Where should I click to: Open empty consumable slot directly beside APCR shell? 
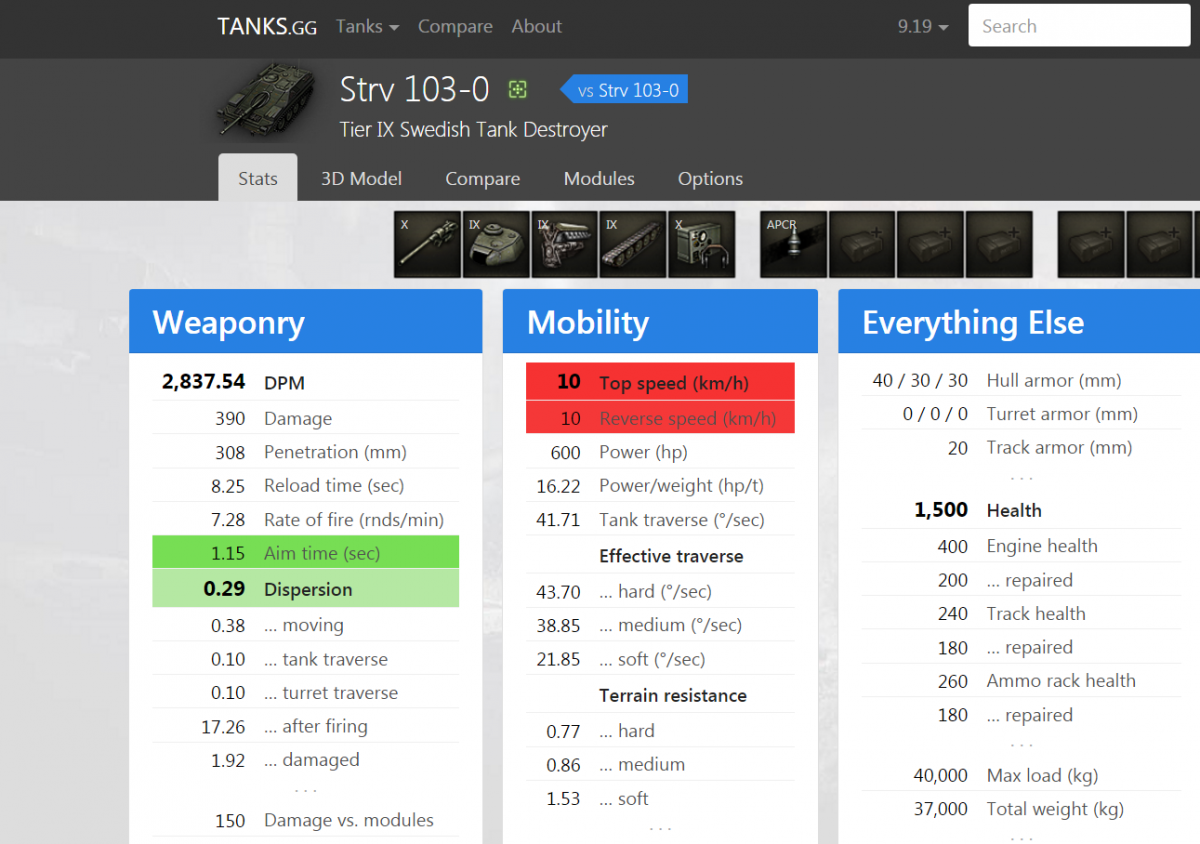click(862, 244)
